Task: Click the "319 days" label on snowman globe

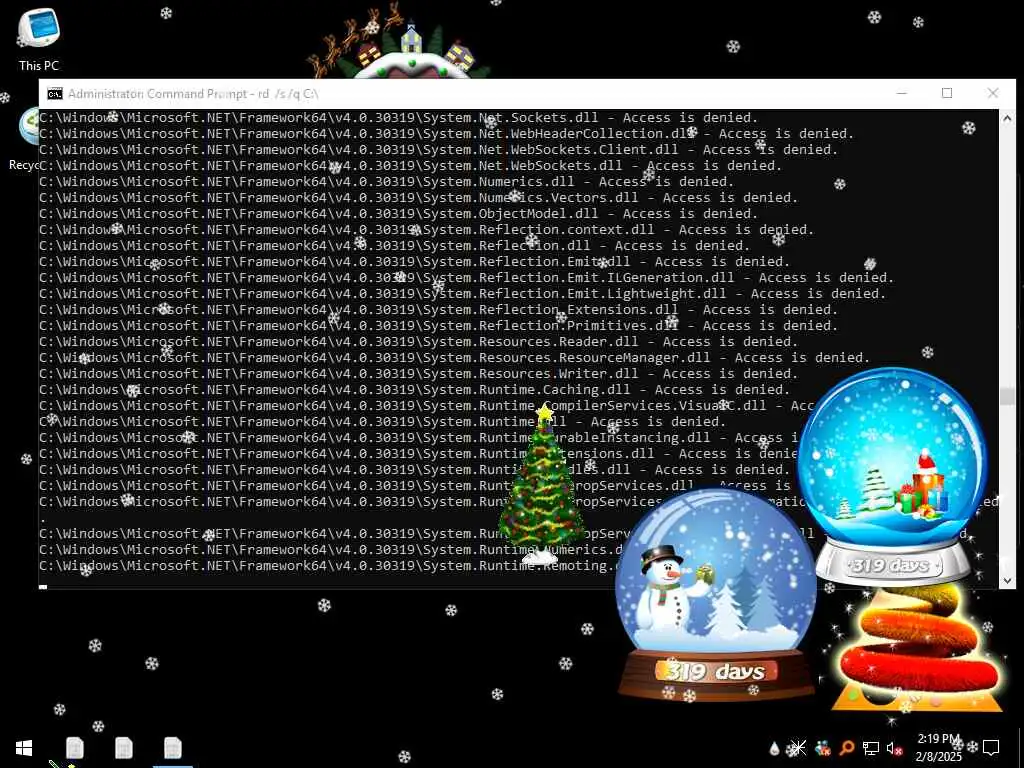Action: pyautogui.click(x=716, y=671)
